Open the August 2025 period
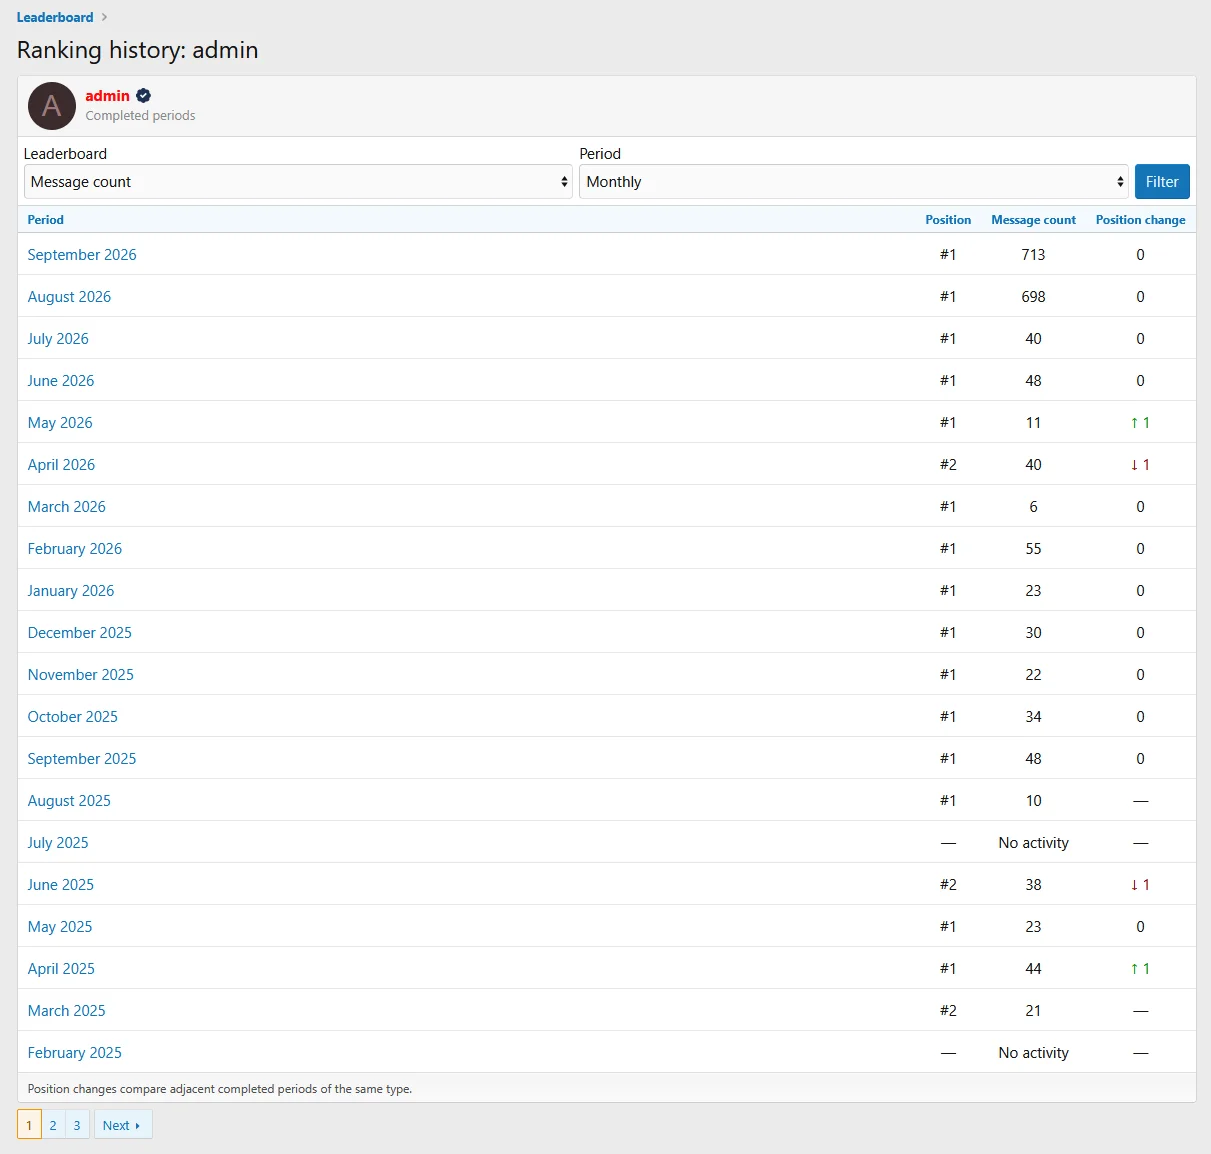 69,801
